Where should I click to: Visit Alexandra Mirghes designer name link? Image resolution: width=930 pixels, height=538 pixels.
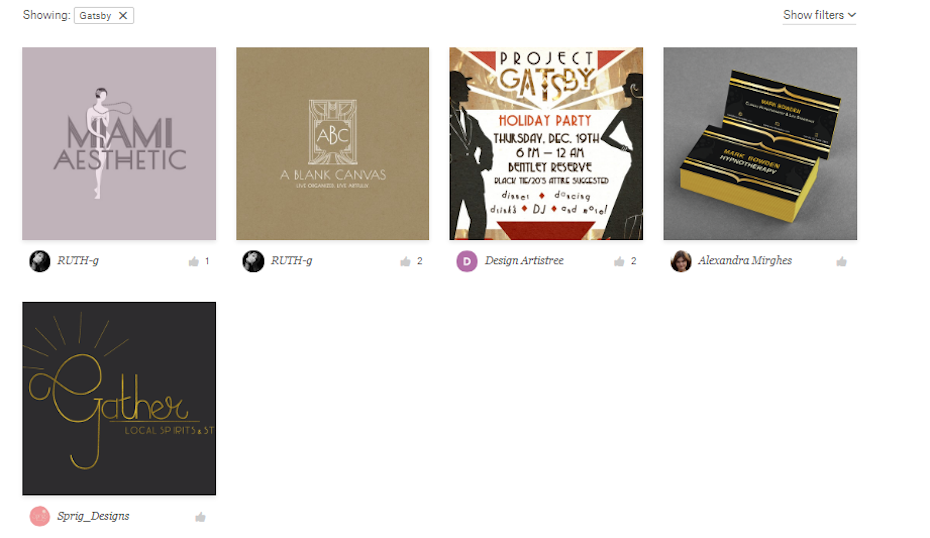click(x=745, y=260)
